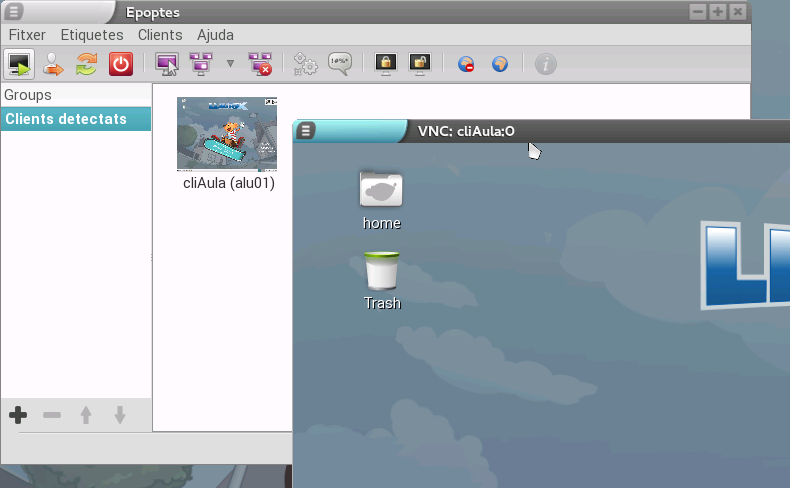
Task: Click the send message speech bubble icon
Action: (x=340, y=64)
